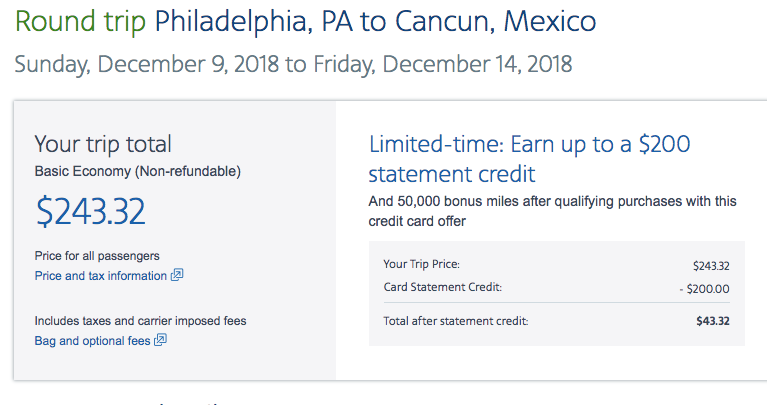Click the - $200.00 statement credit value
This screenshot has height=405, width=767.
(x=704, y=289)
